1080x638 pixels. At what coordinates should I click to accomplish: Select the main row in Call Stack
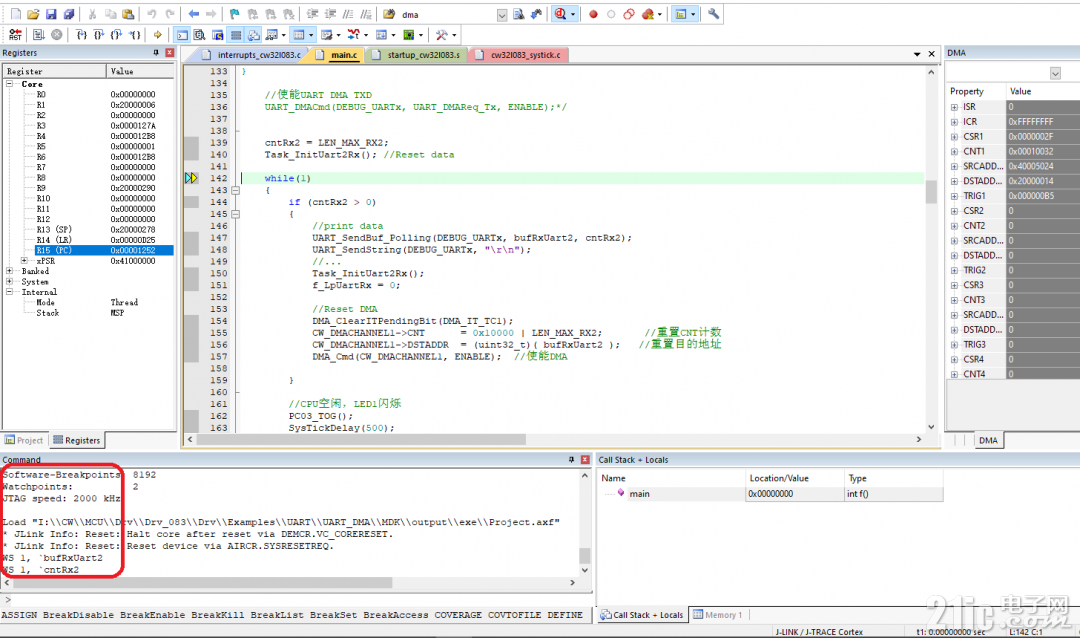click(769, 493)
